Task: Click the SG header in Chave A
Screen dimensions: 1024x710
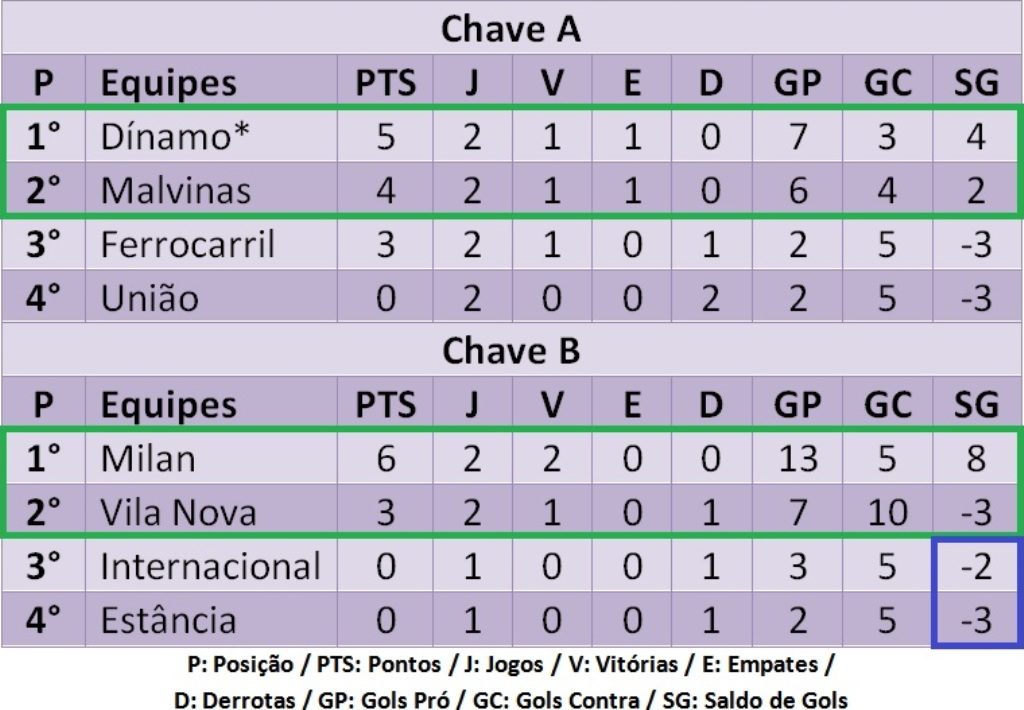Action: tap(976, 83)
